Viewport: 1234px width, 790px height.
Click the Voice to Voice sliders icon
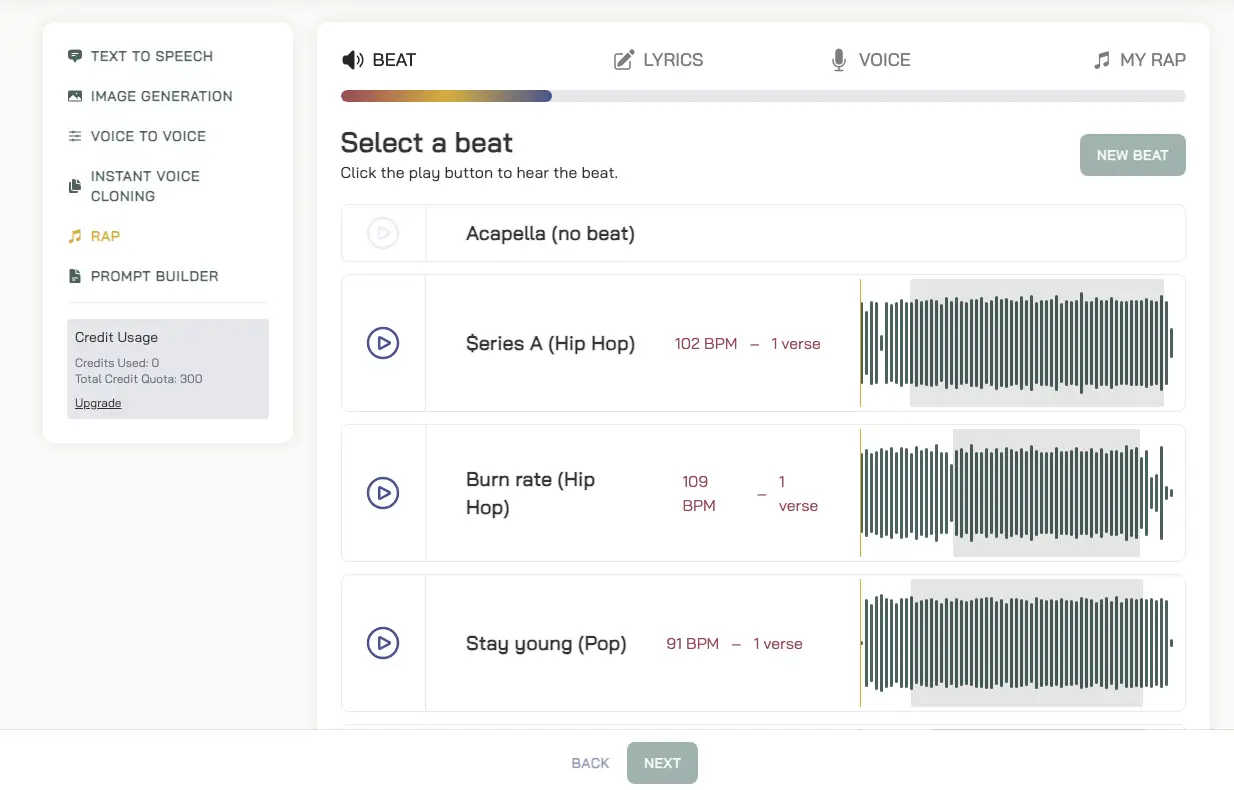click(75, 136)
